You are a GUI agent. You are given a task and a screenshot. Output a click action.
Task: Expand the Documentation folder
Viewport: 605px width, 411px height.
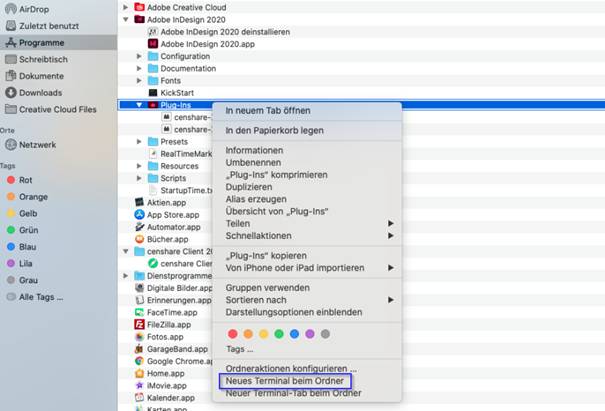139,68
